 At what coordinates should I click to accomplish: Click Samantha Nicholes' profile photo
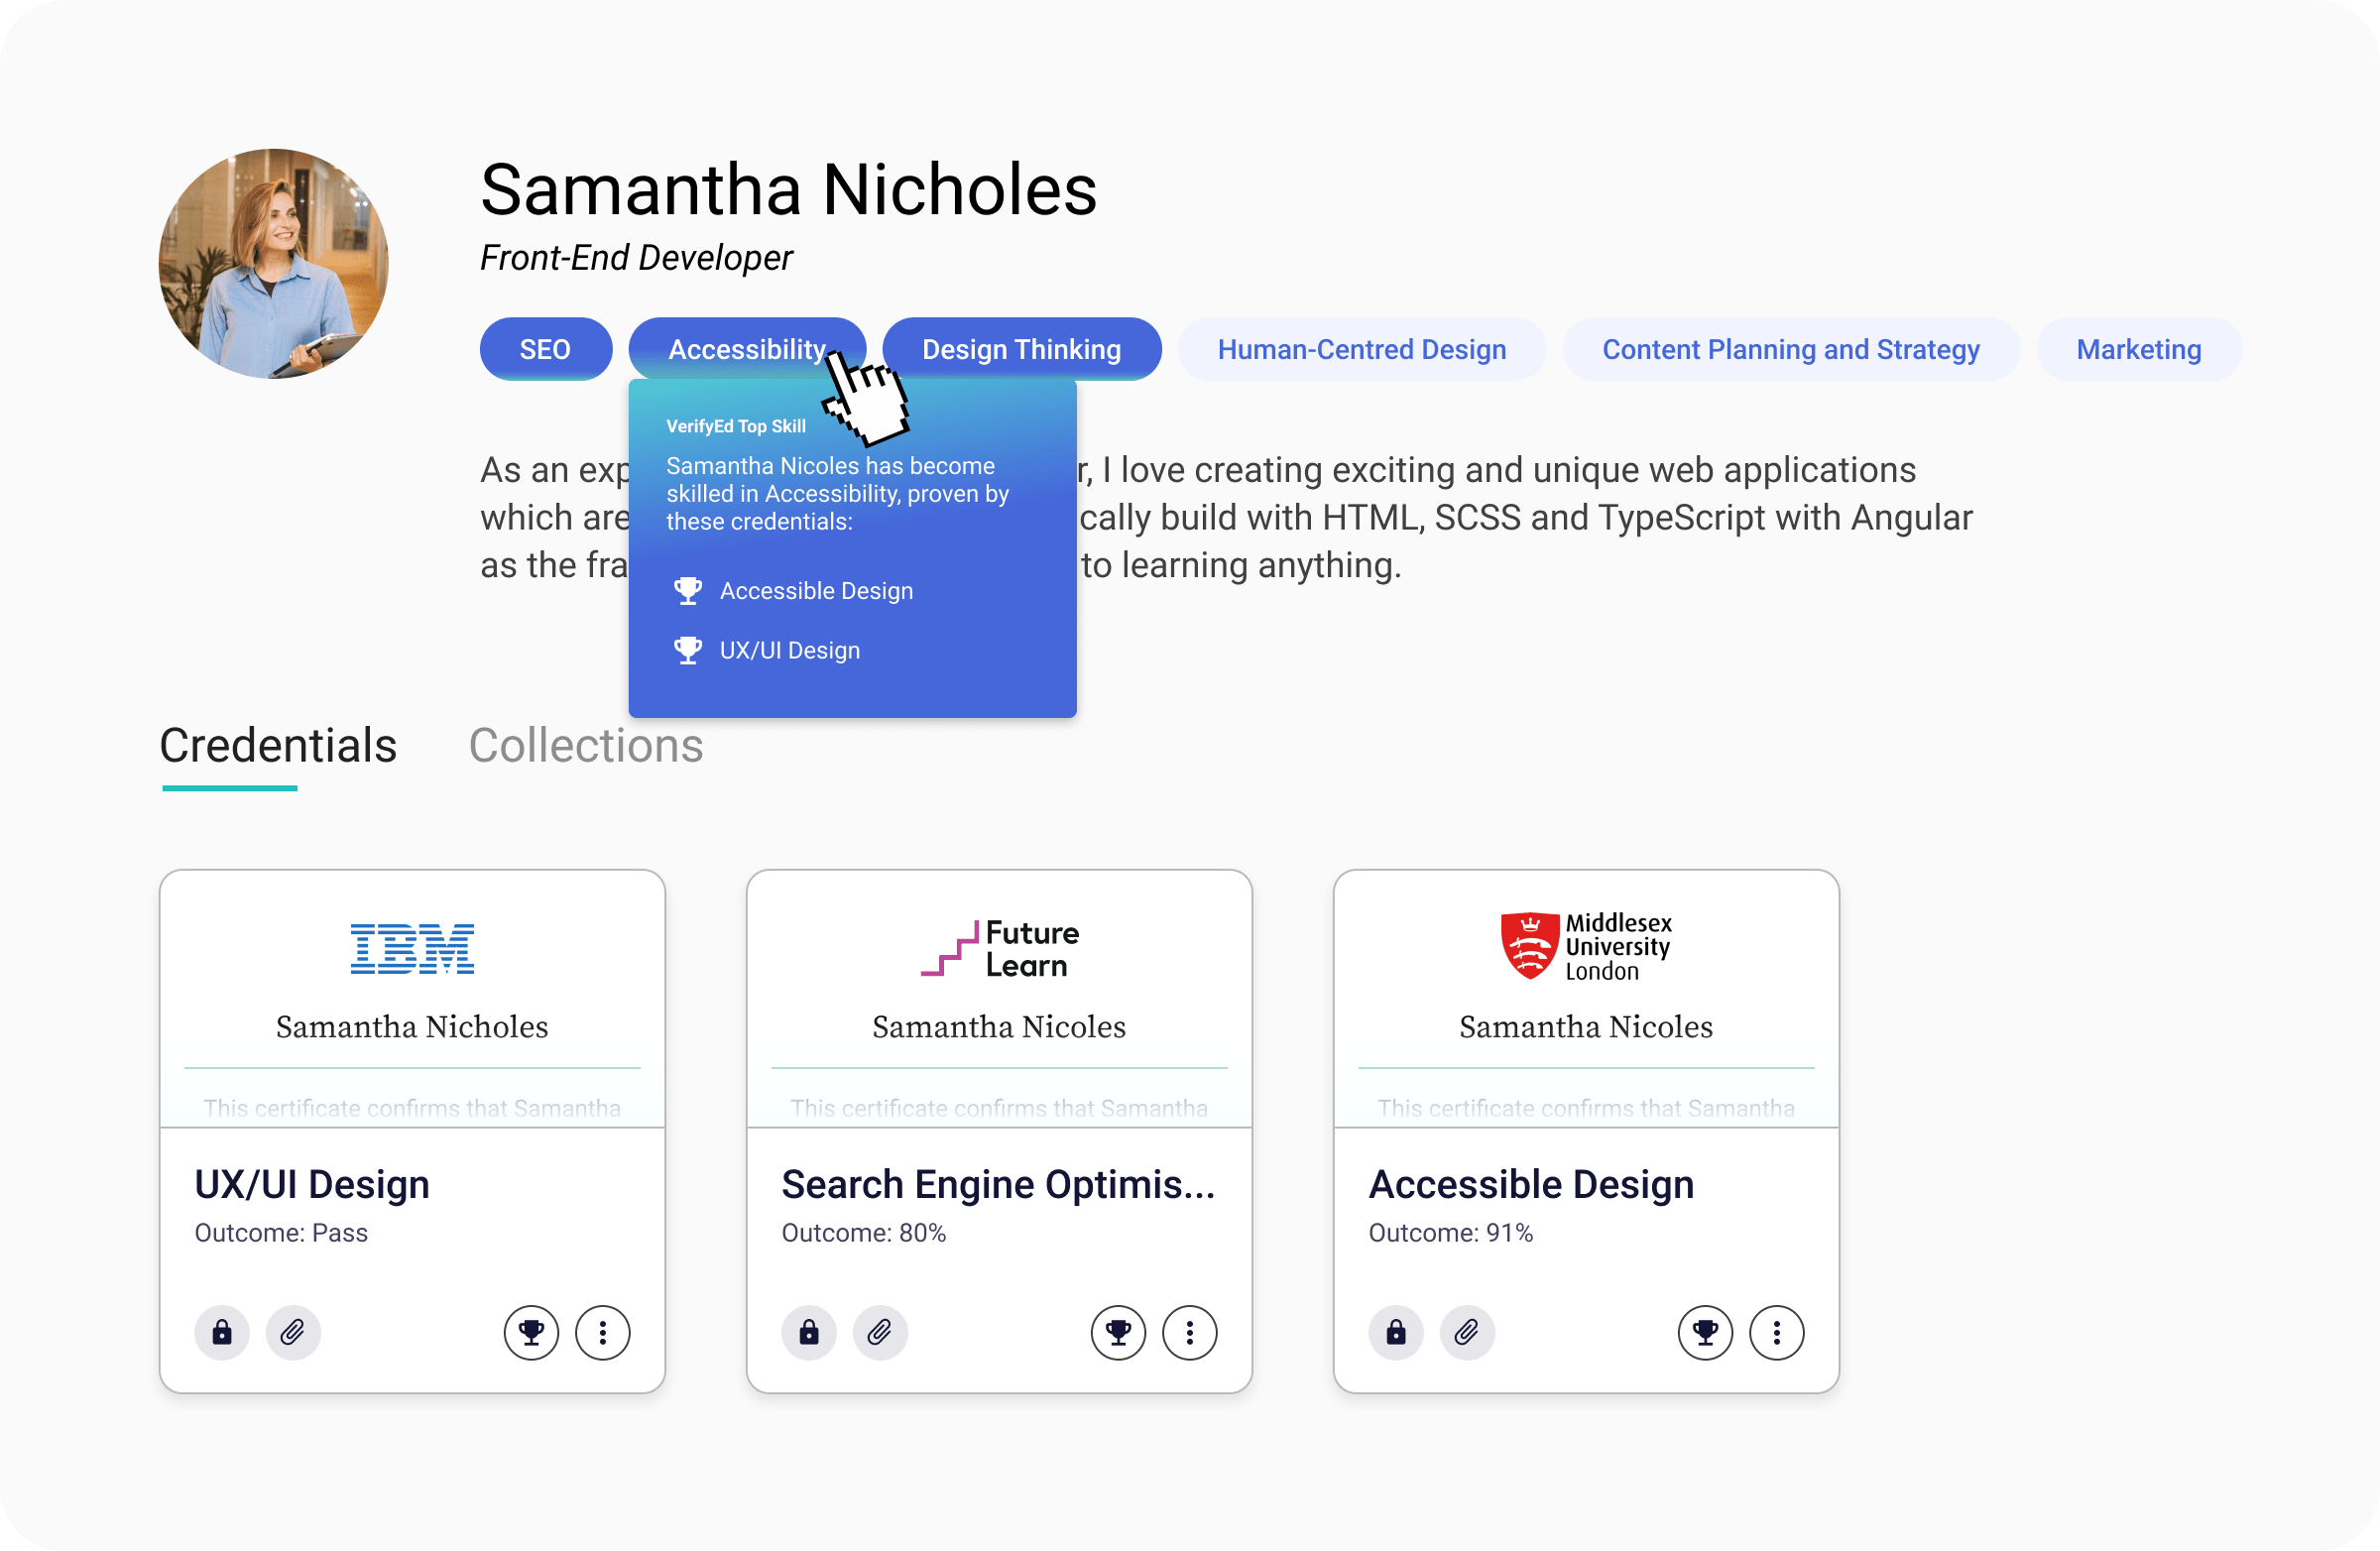click(273, 264)
